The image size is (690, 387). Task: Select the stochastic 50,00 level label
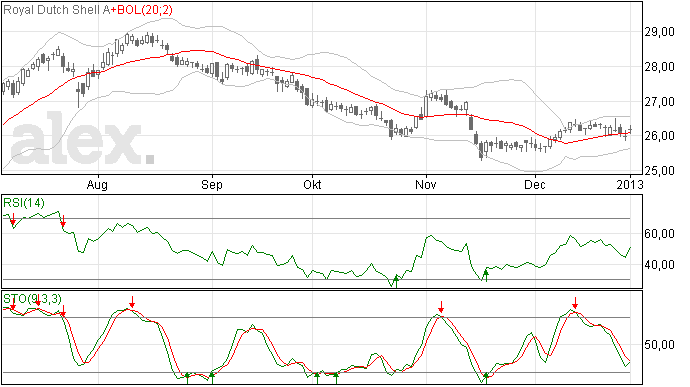659,345
